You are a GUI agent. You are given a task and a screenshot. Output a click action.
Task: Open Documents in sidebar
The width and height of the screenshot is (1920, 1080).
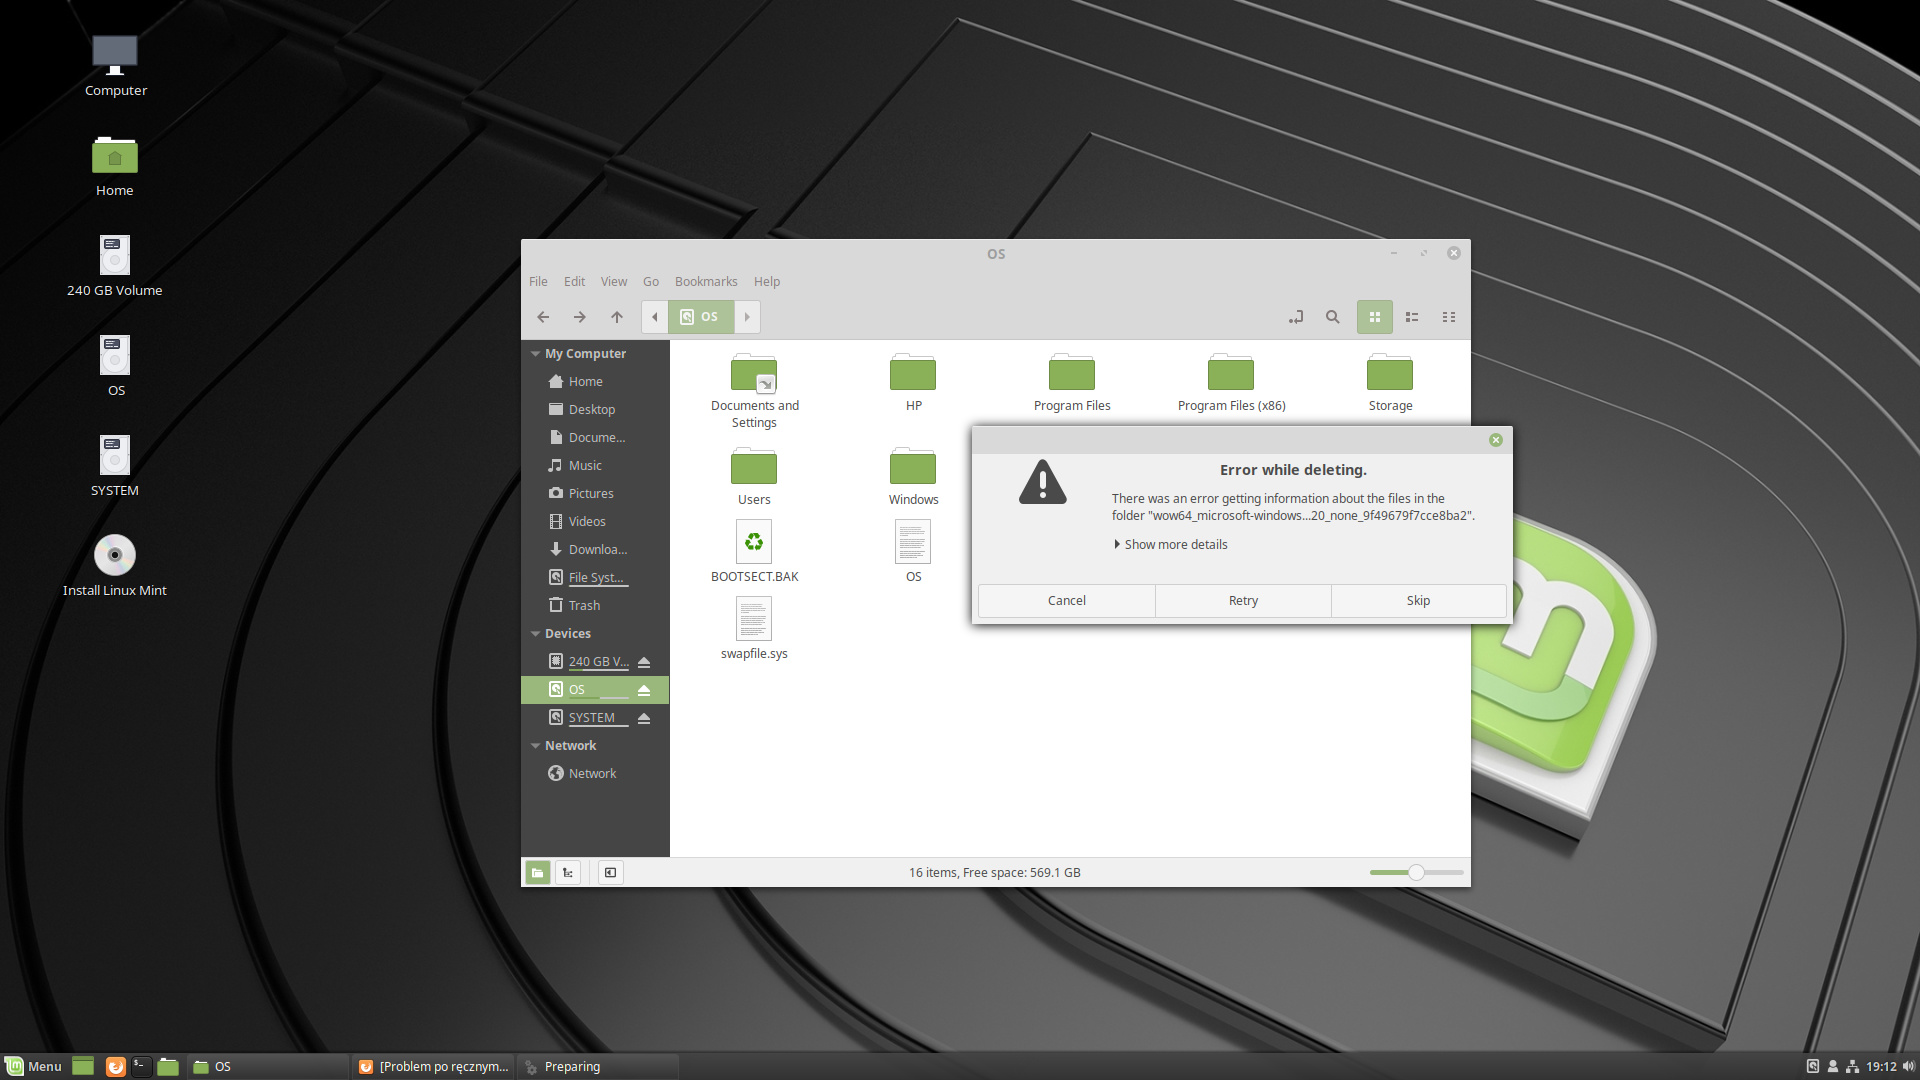(x=595, y=438)
